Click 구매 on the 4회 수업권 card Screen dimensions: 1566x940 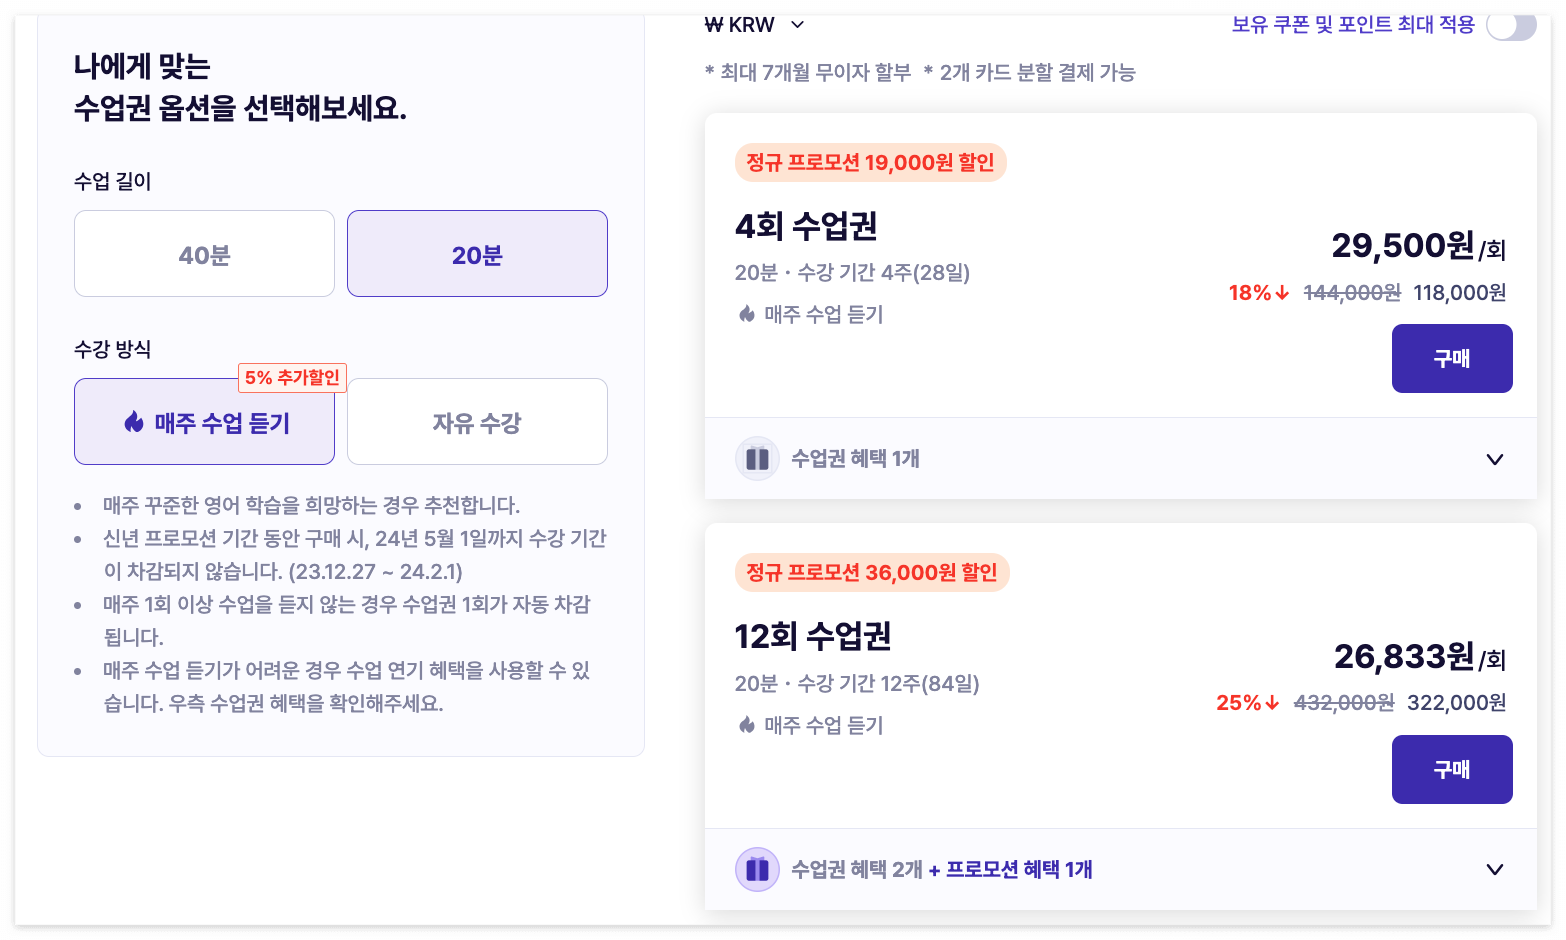[x=1452, y=358]
